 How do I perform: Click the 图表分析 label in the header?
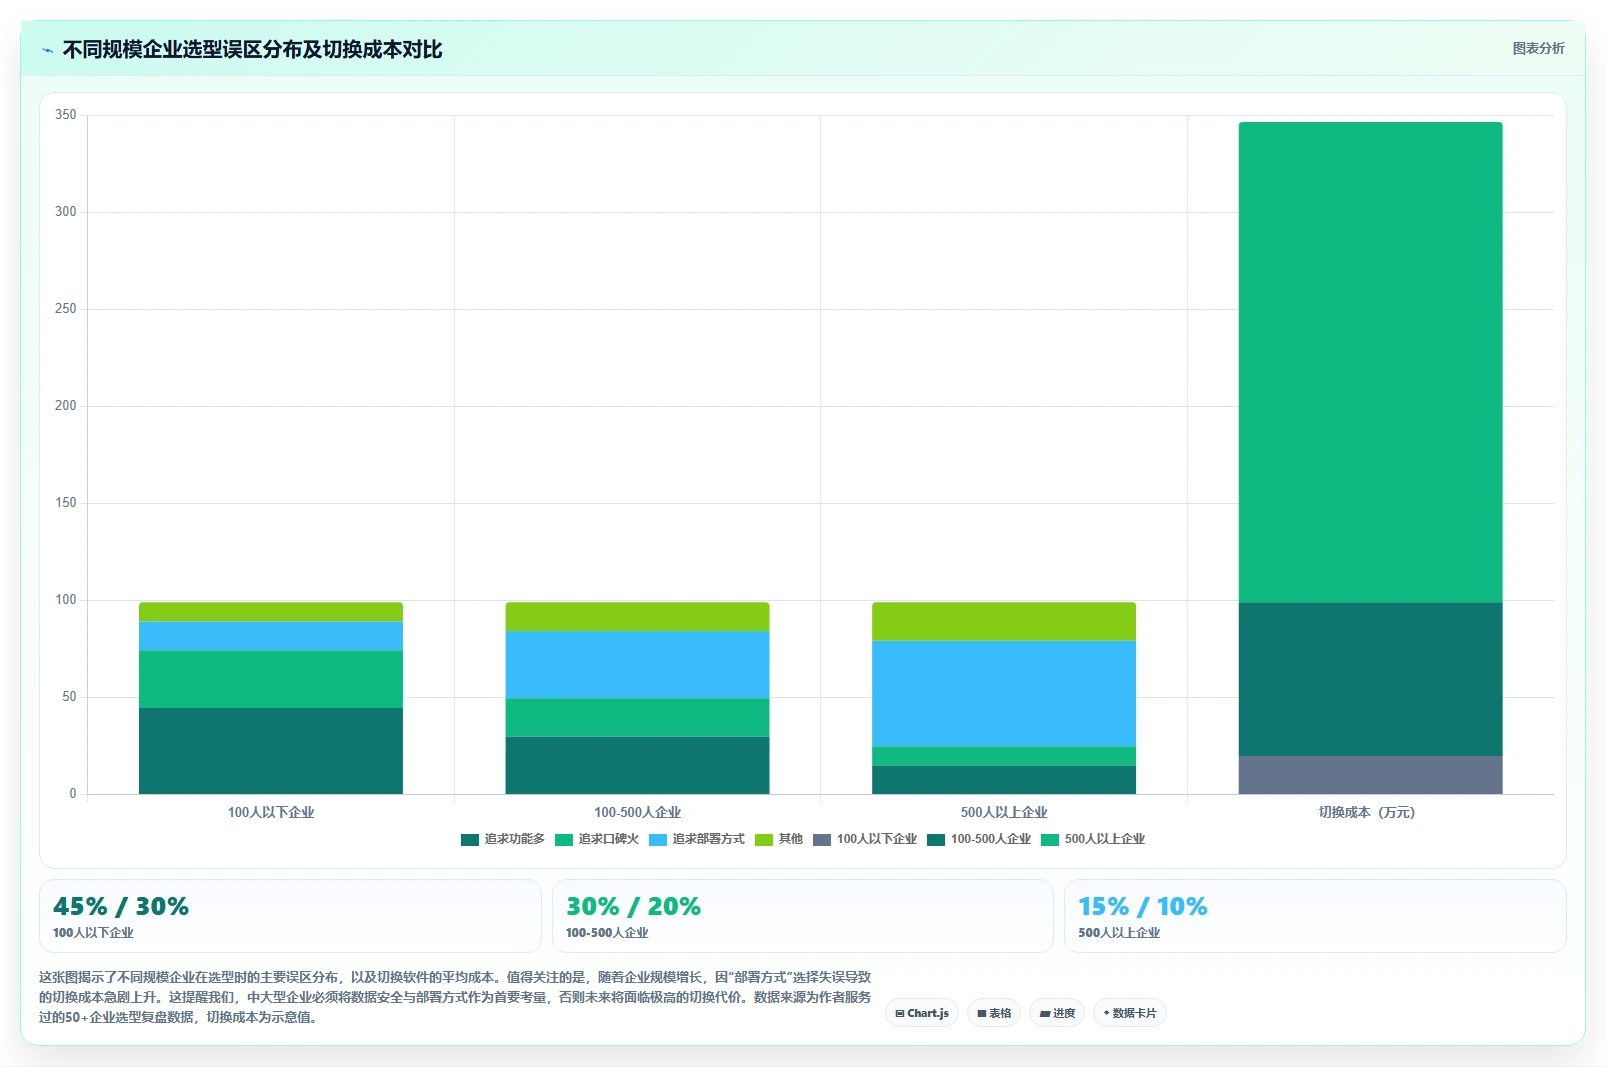pyautogui.click(x=1538, y=48)
